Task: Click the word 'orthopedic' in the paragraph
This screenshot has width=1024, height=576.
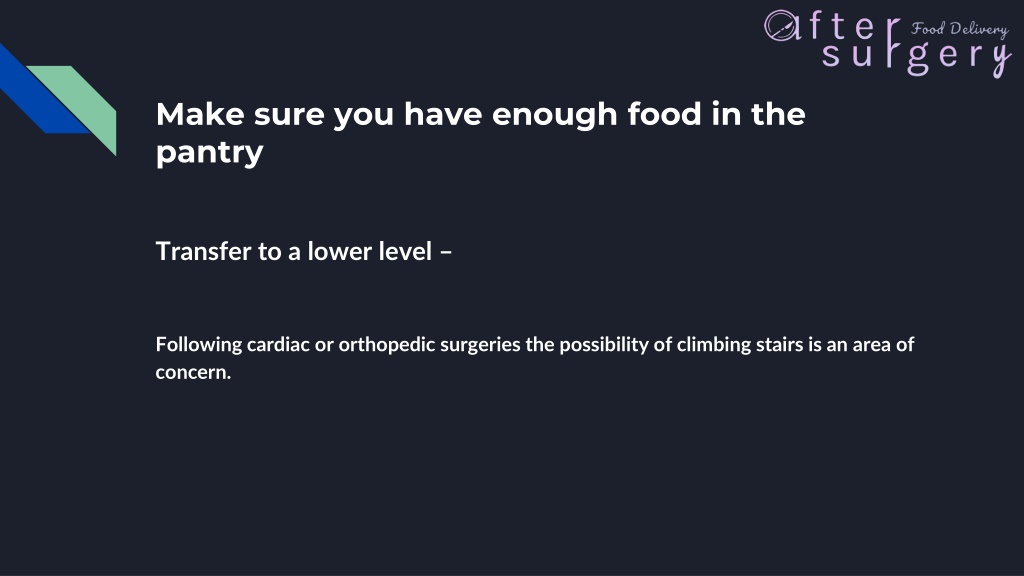Action: pyautogui.click(x=387, y=345)
